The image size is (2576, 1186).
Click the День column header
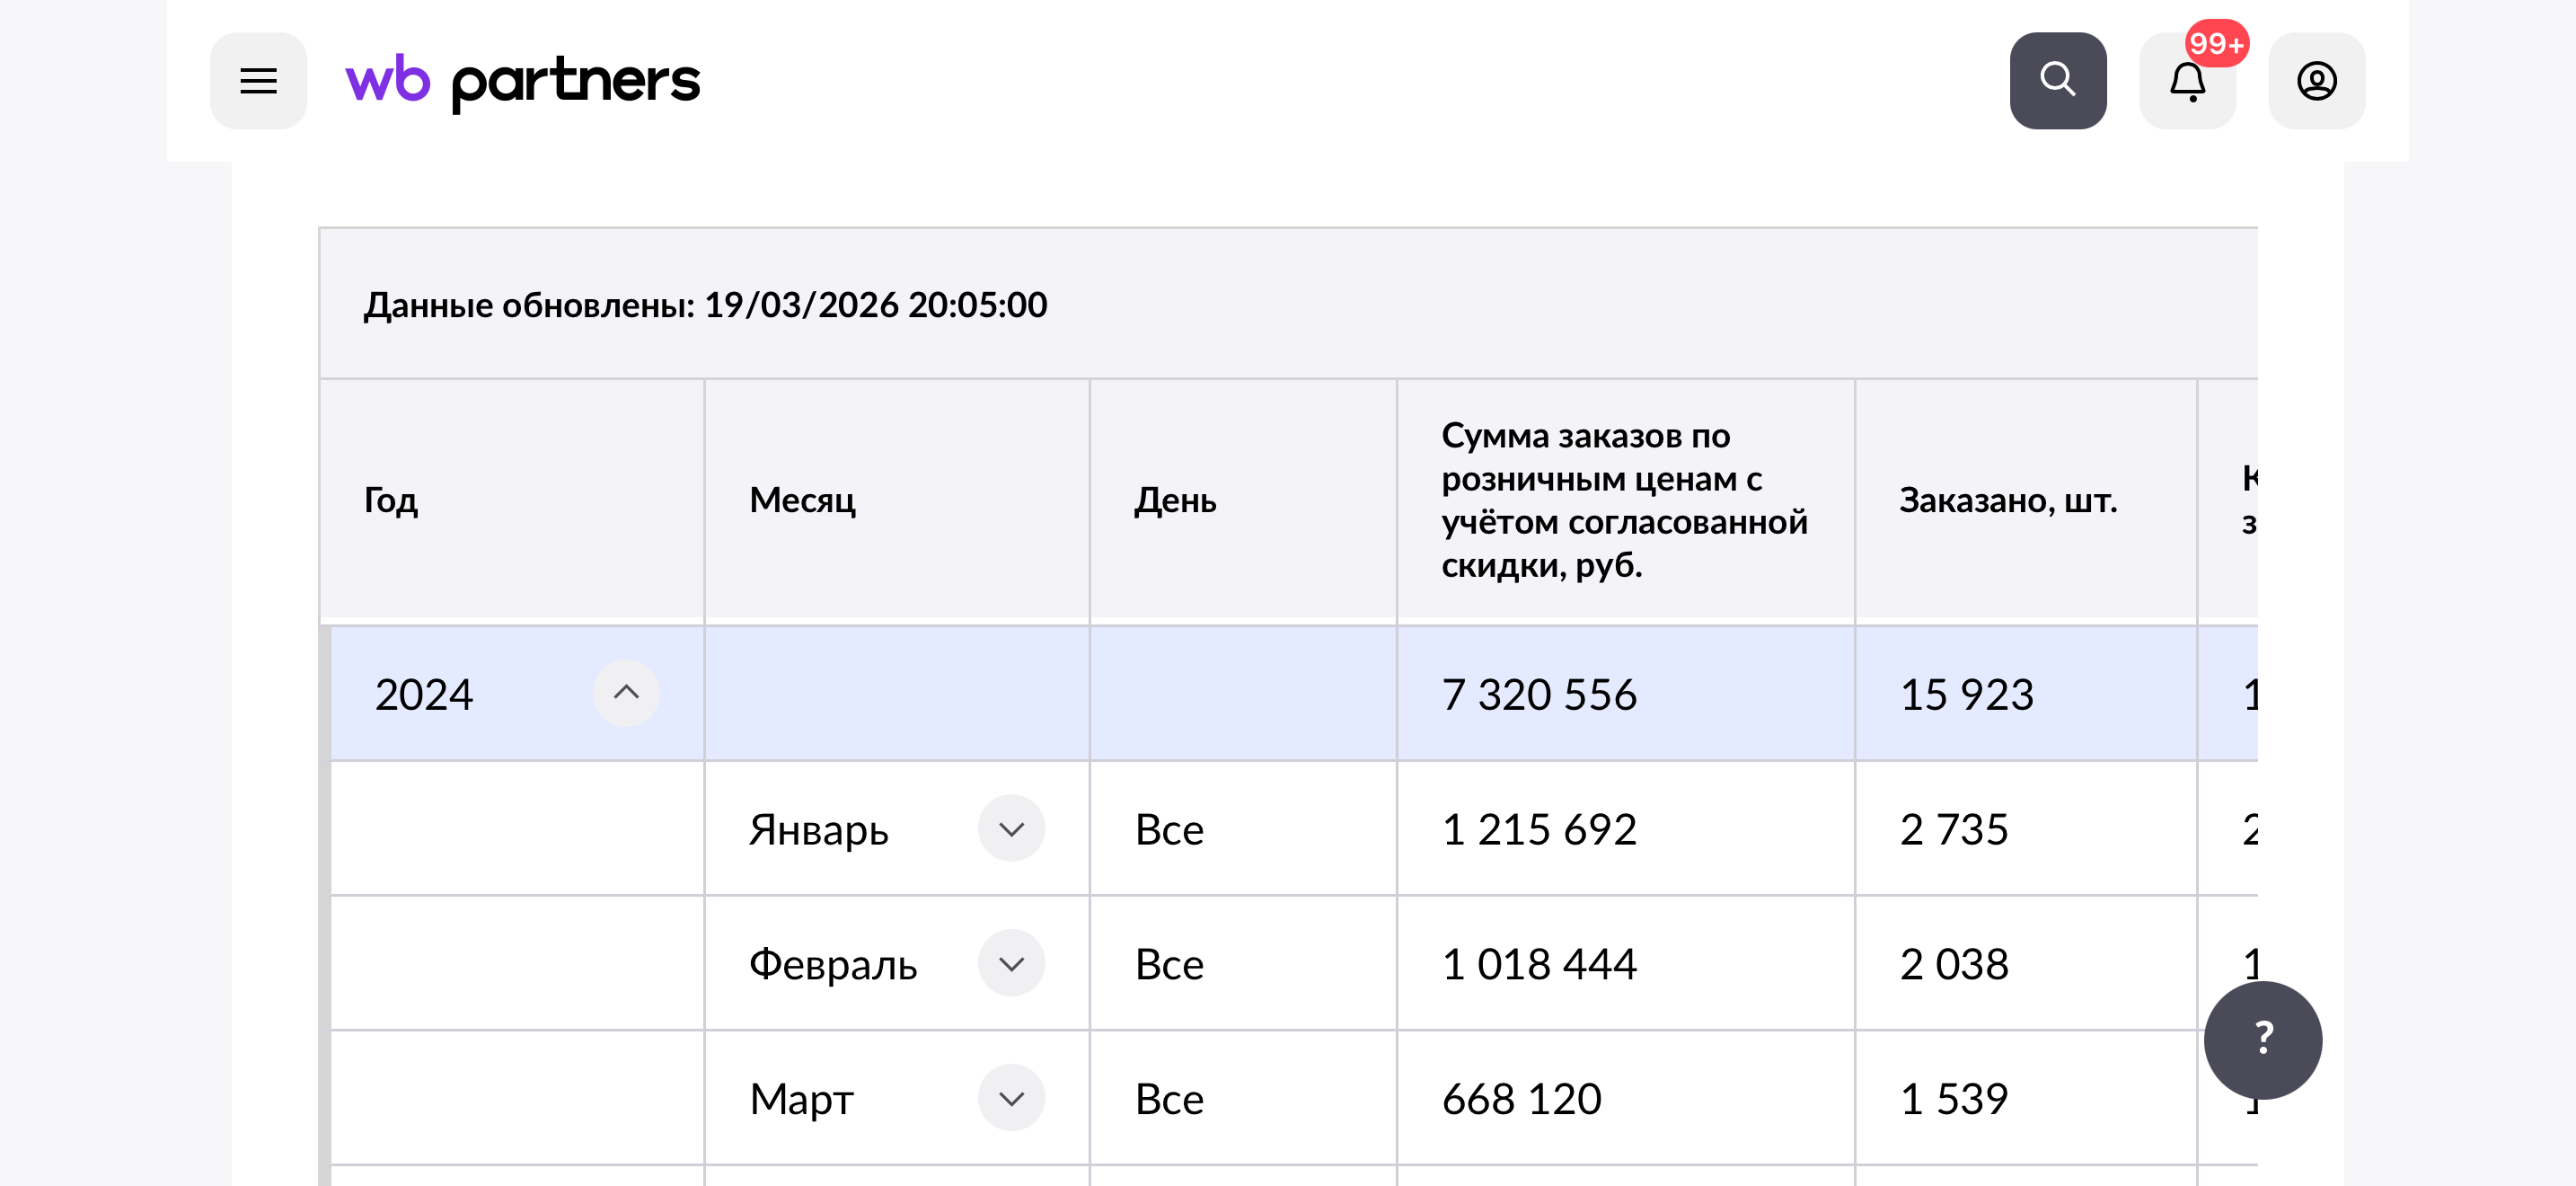1175,500
